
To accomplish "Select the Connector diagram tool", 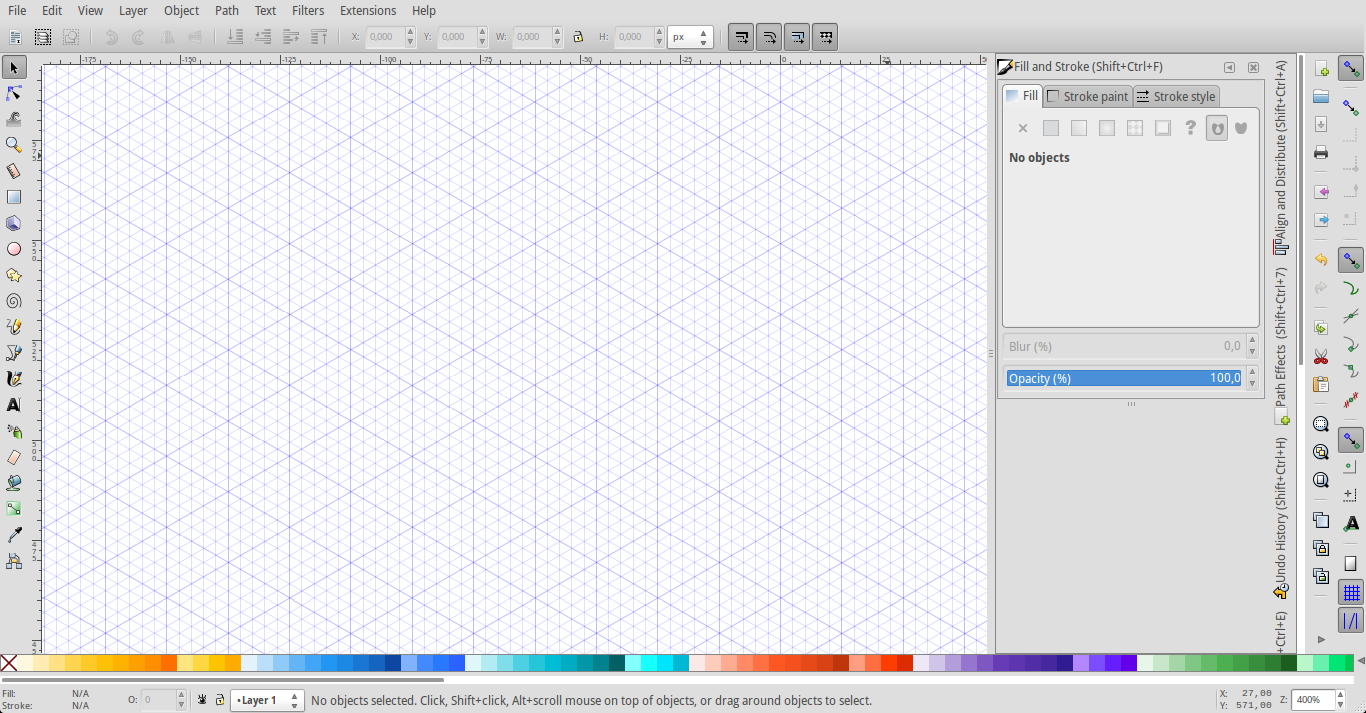I will tap(14, 561).
